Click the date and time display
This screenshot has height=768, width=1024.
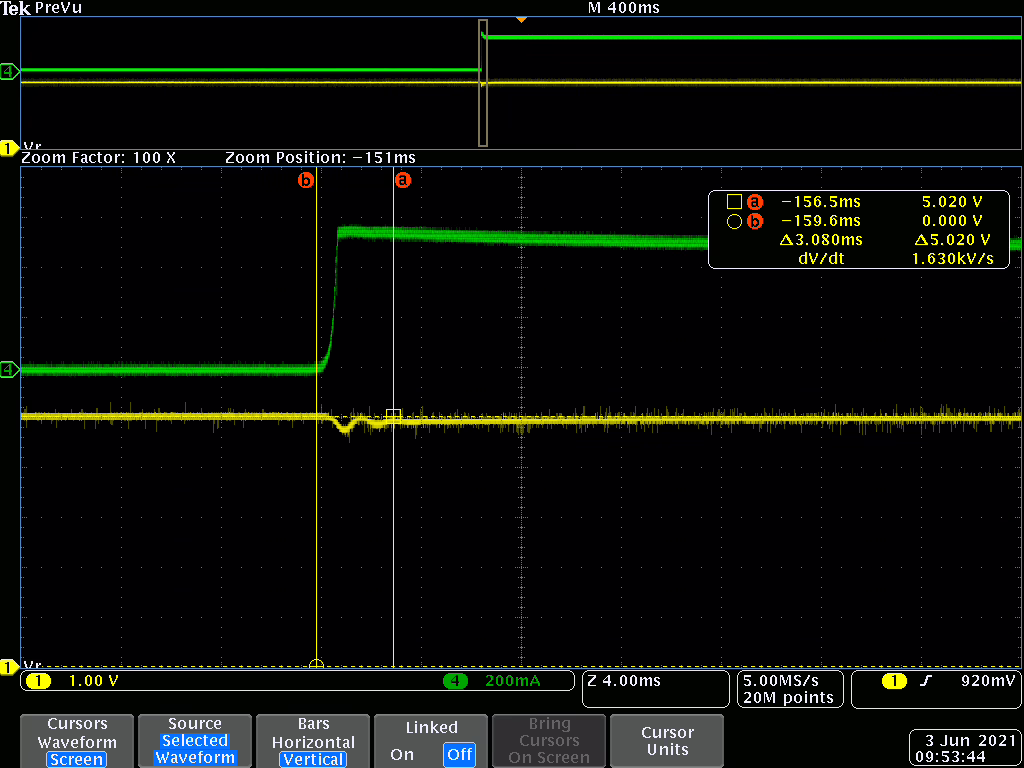point(963,748)
